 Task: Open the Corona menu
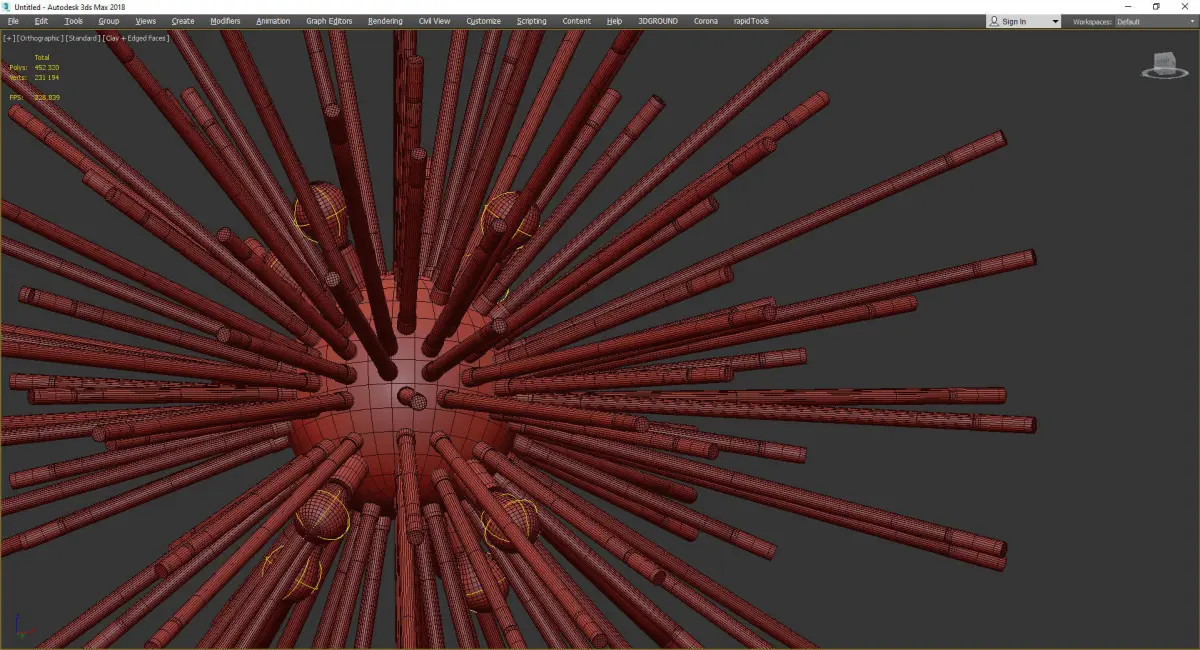pyautogui.click(x=706, y=21)
